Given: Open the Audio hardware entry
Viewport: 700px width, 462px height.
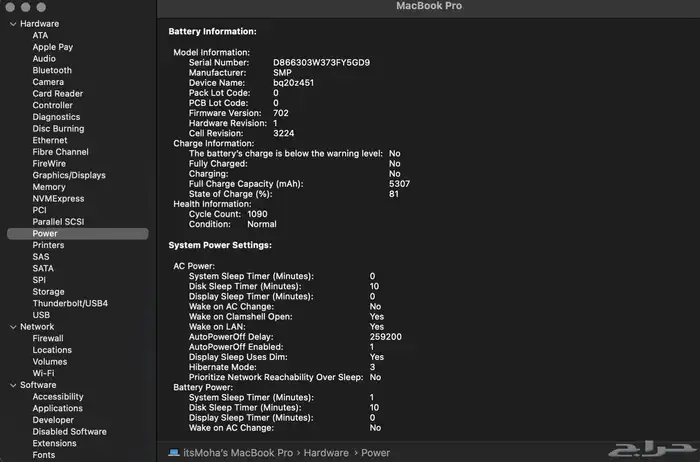Looking at the screenshot, I should (44, 58).
